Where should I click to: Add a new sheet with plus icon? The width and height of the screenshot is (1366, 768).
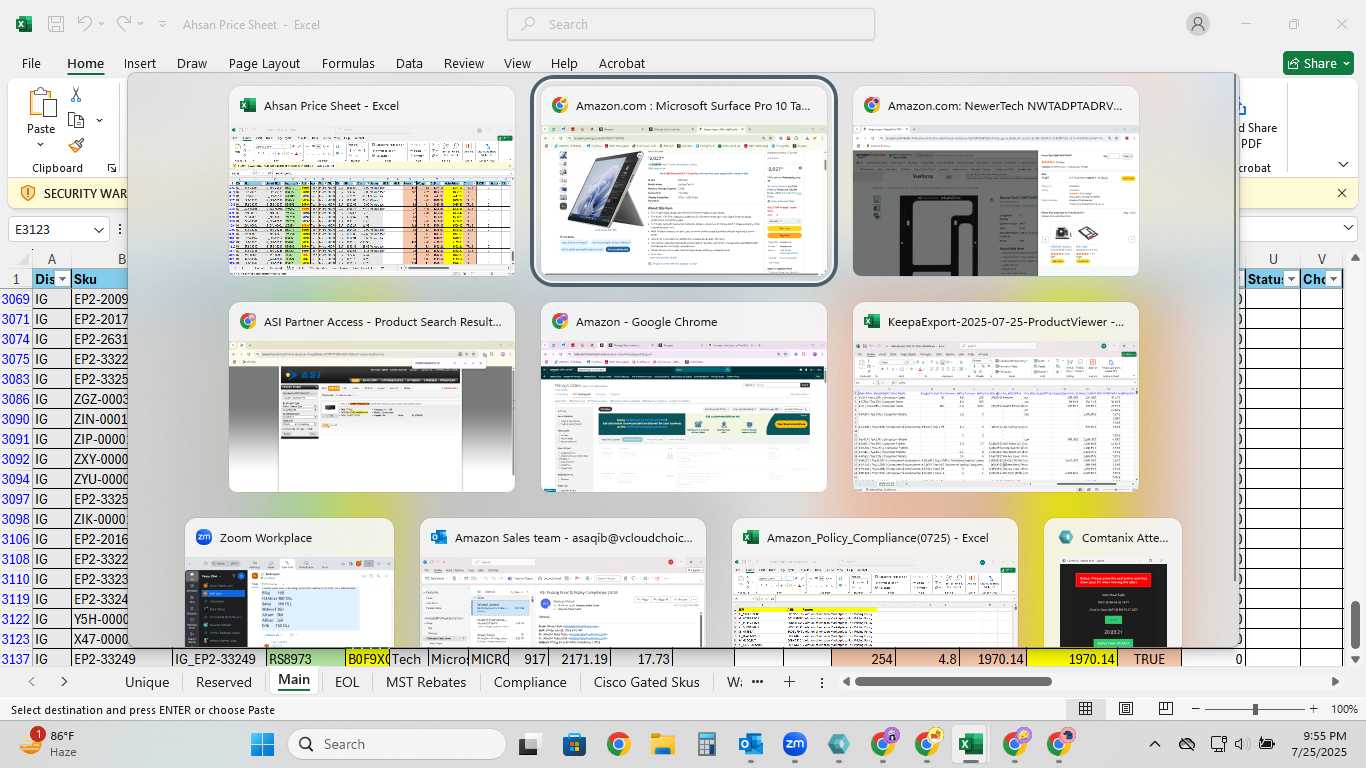[x=789, y=682]
